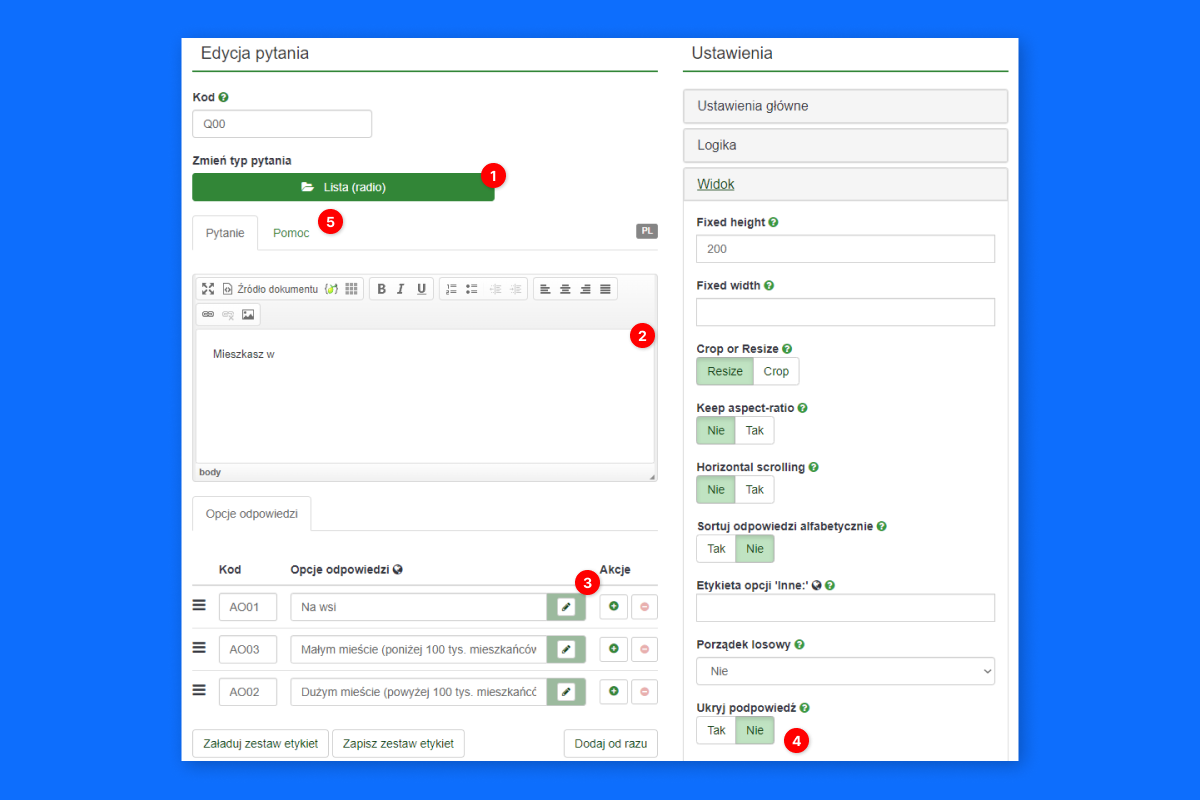Insert an image using the image icon

click(248, 314)
